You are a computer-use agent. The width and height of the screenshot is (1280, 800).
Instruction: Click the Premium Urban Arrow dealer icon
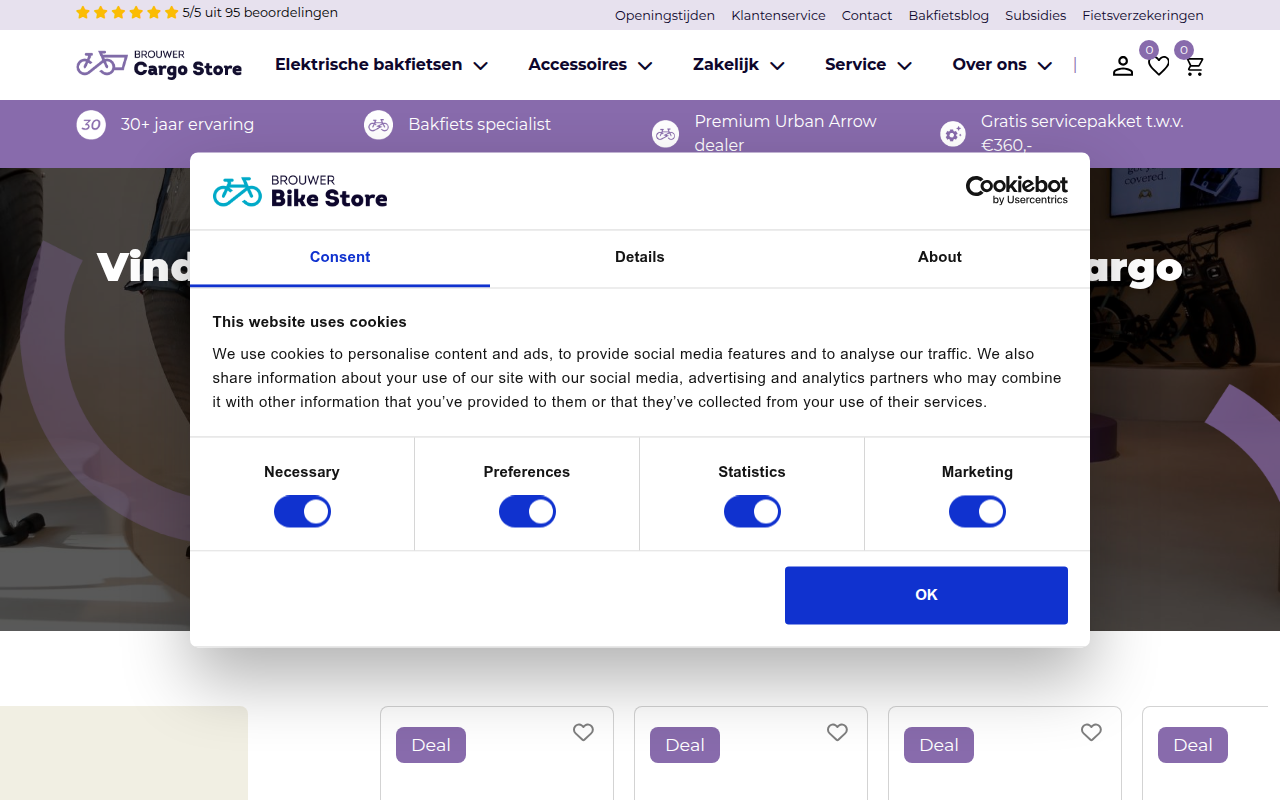pyautogui.click(x=665, y=133)
